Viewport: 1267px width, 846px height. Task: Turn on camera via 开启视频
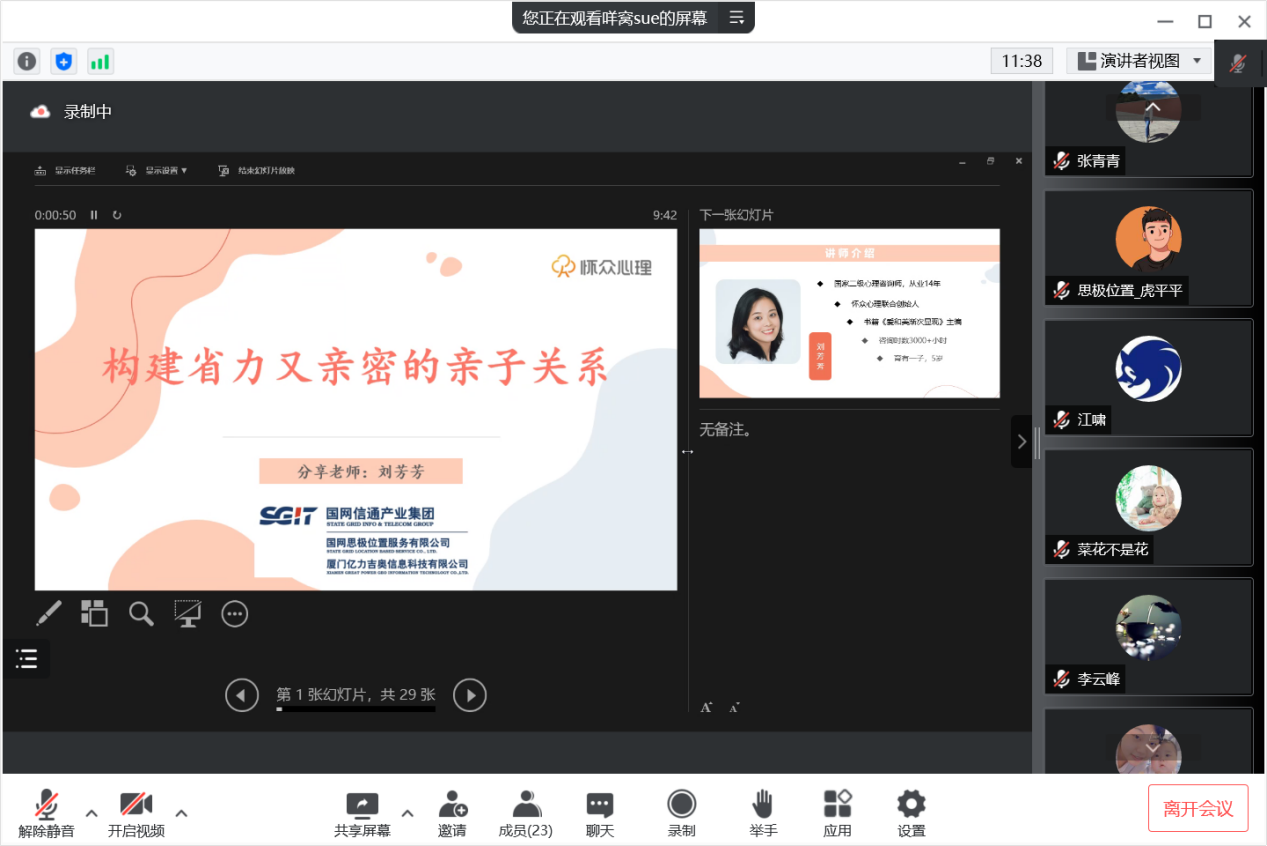point(136,813)
